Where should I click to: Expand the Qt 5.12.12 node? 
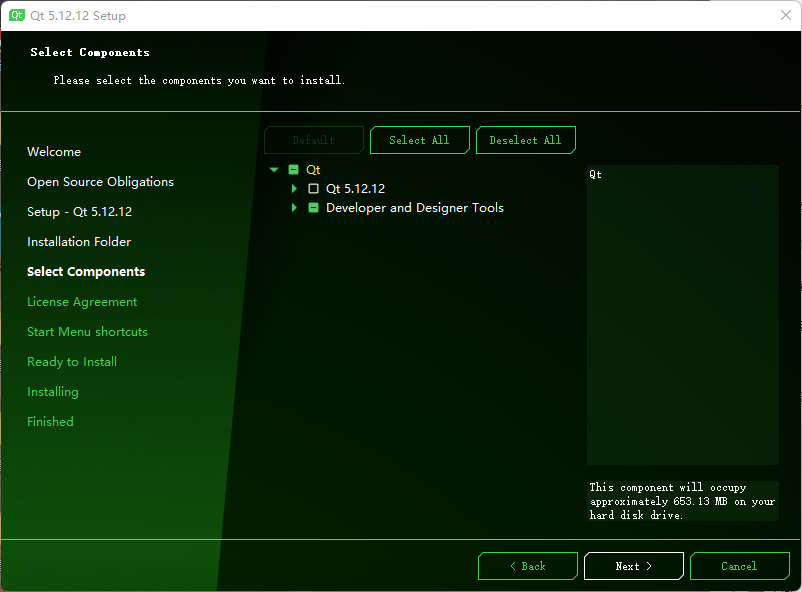(x=294, y=188)
